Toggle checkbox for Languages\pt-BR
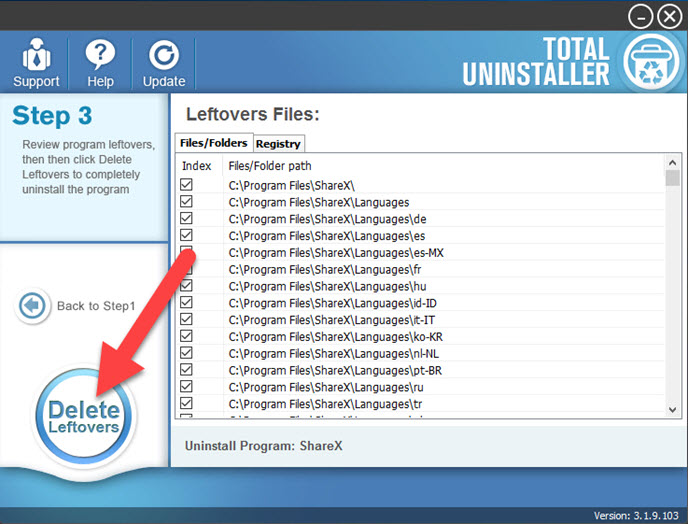This screenshot has height=524, width=688. [x=186, y=370]
